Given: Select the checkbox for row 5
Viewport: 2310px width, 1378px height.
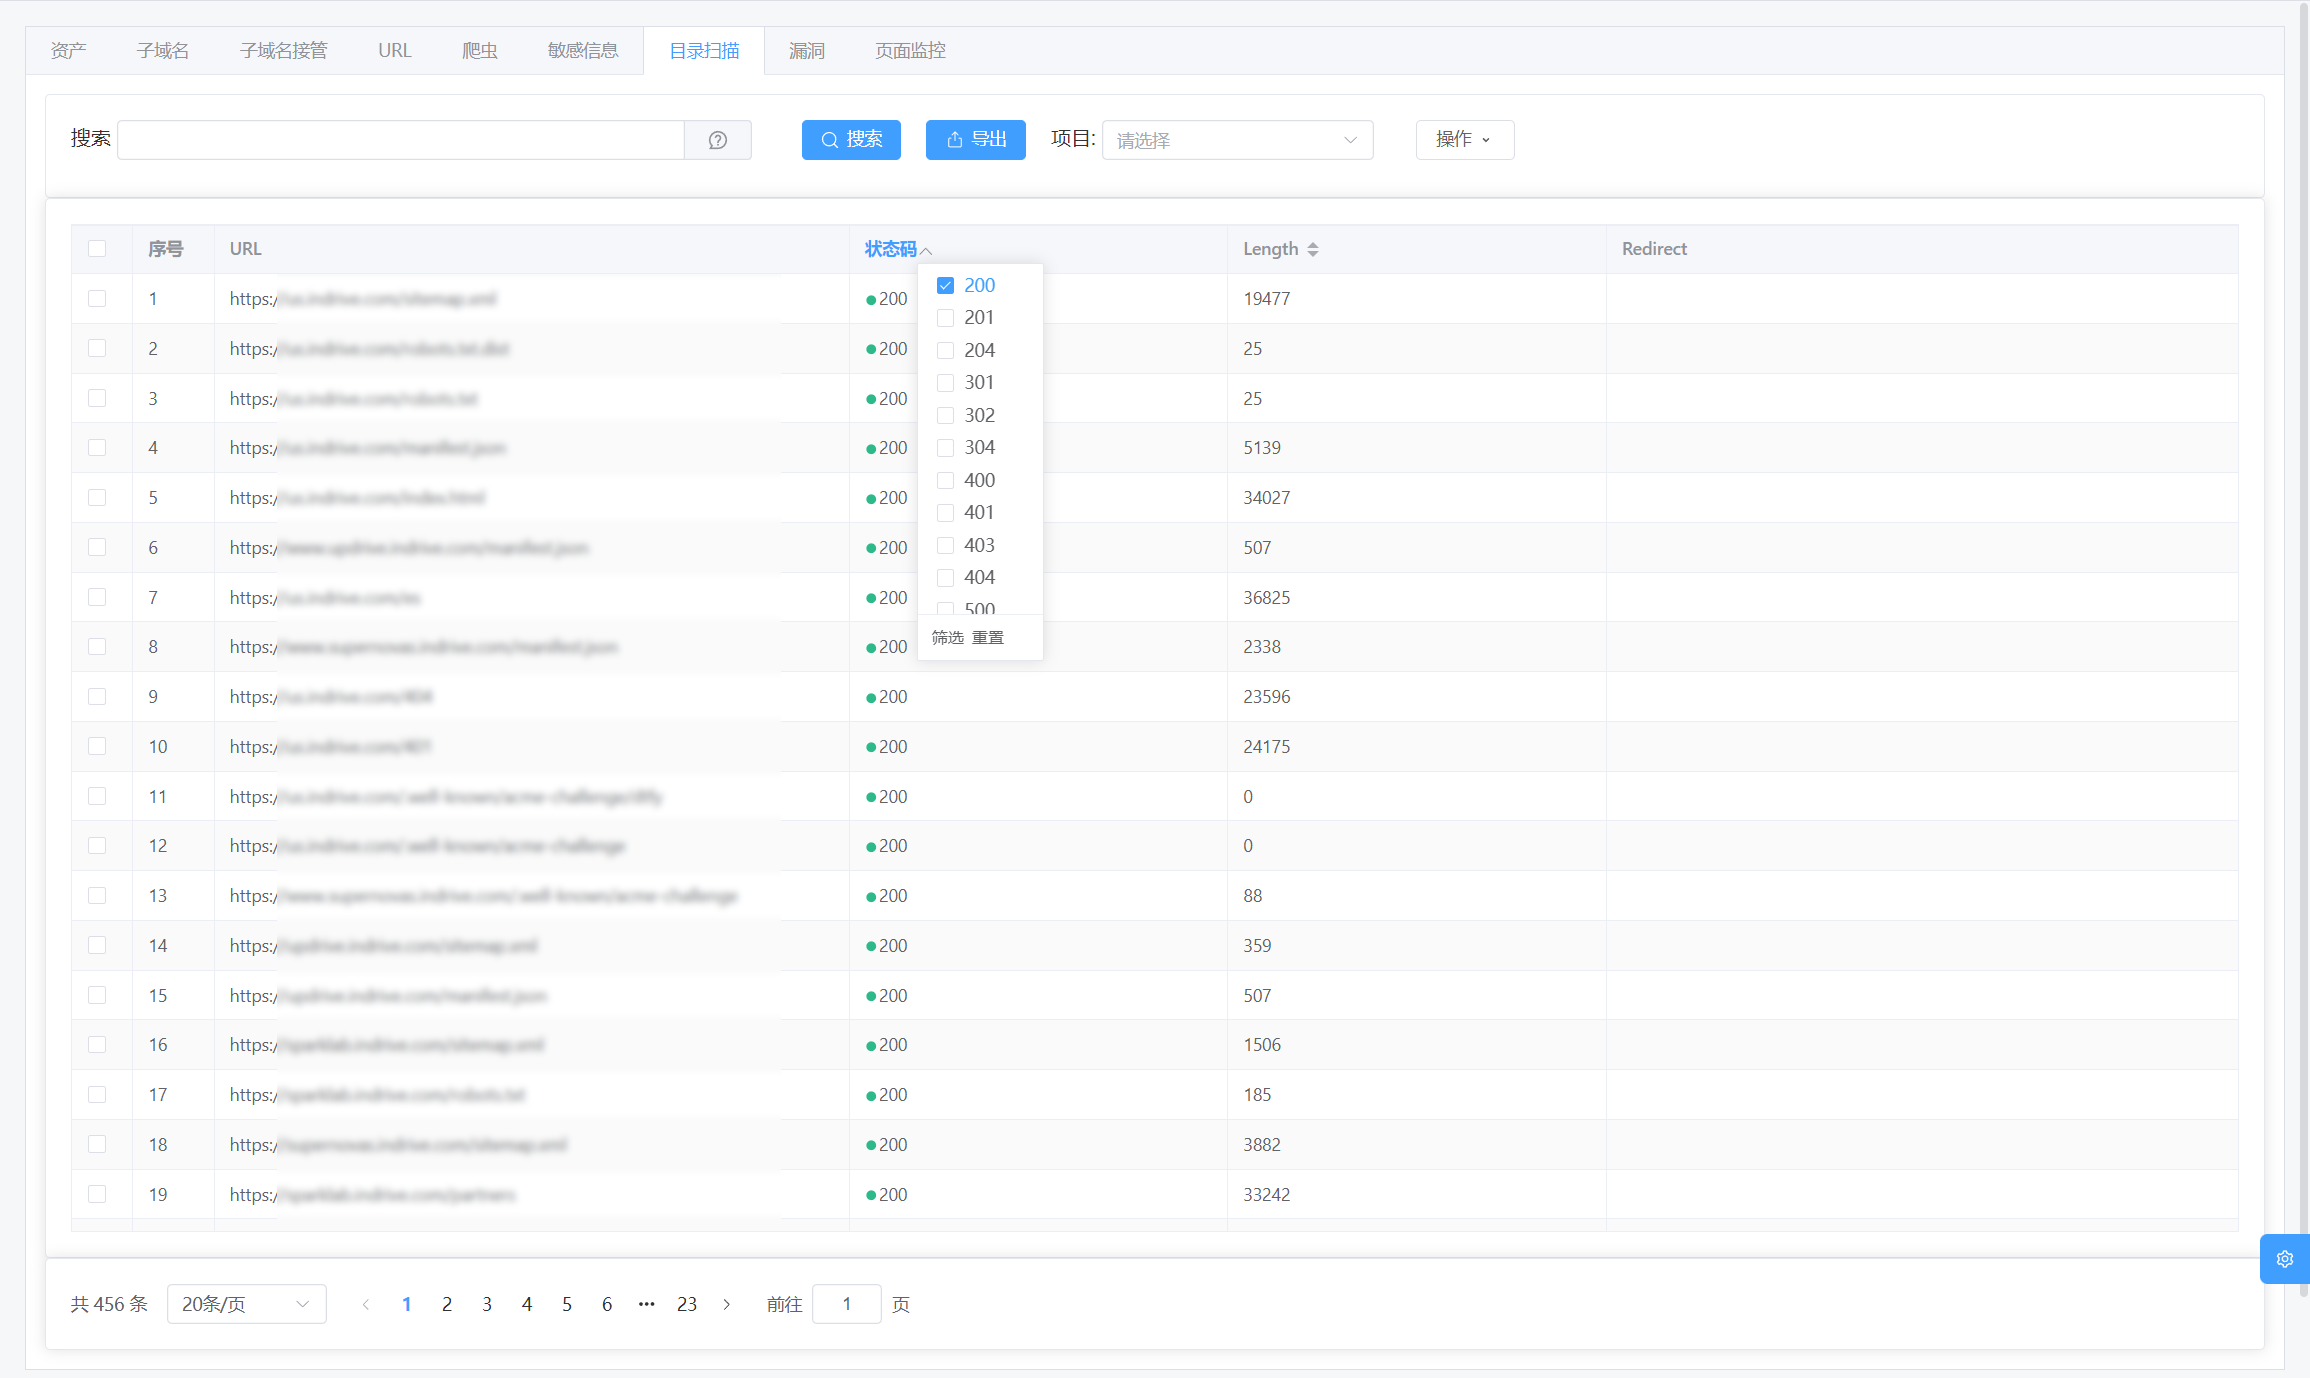Looking at the screenshot, I should 97,498.
